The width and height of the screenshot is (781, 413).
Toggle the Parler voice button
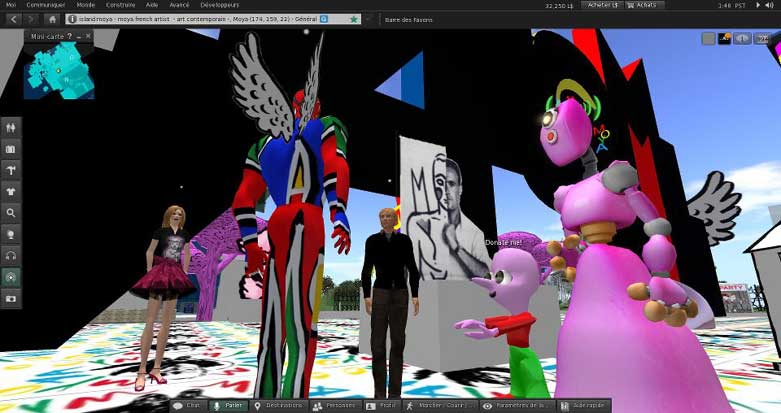pyautogui.click(x=229, y=406)
